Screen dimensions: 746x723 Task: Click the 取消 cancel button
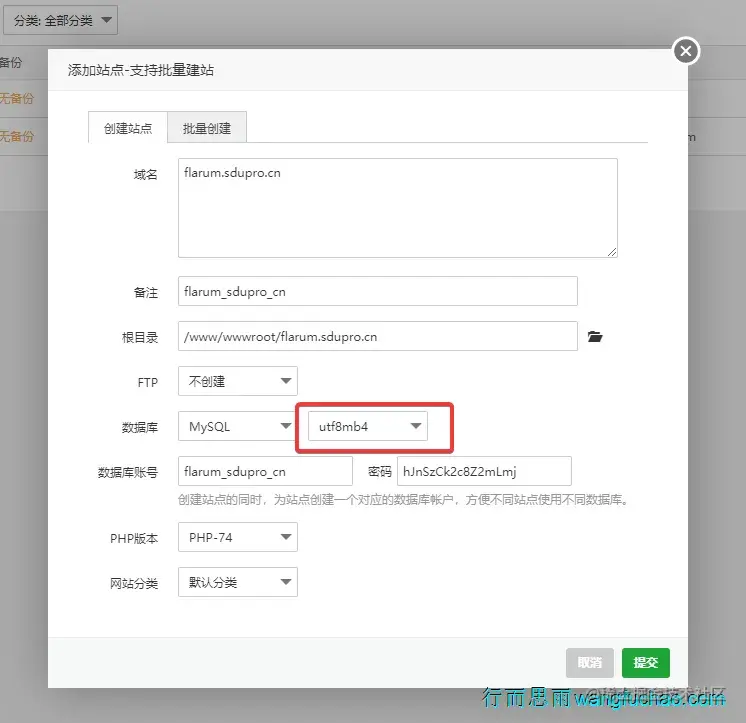pyautogui.click(x=589, y=663)
